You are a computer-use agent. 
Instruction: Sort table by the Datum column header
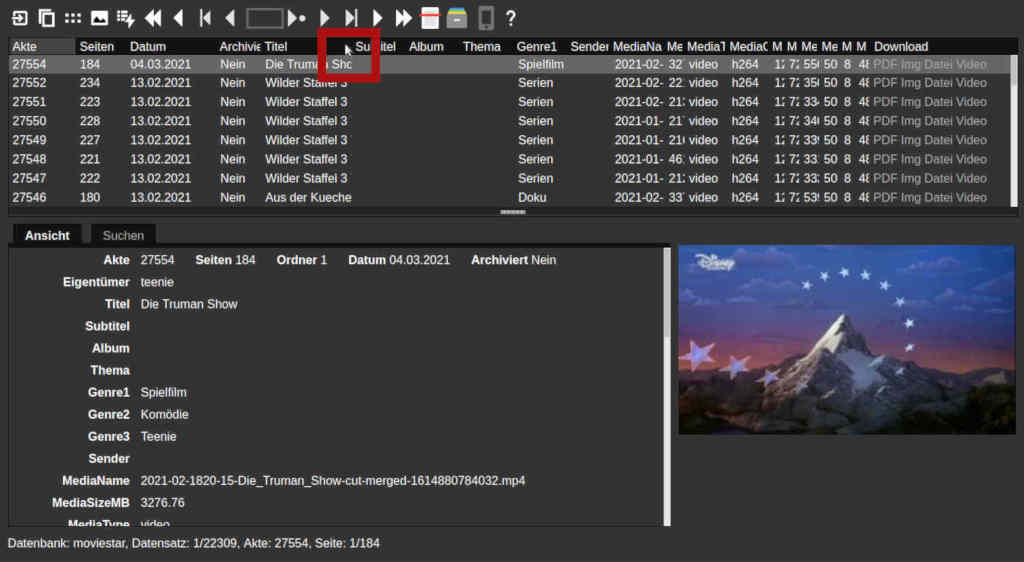148,46
